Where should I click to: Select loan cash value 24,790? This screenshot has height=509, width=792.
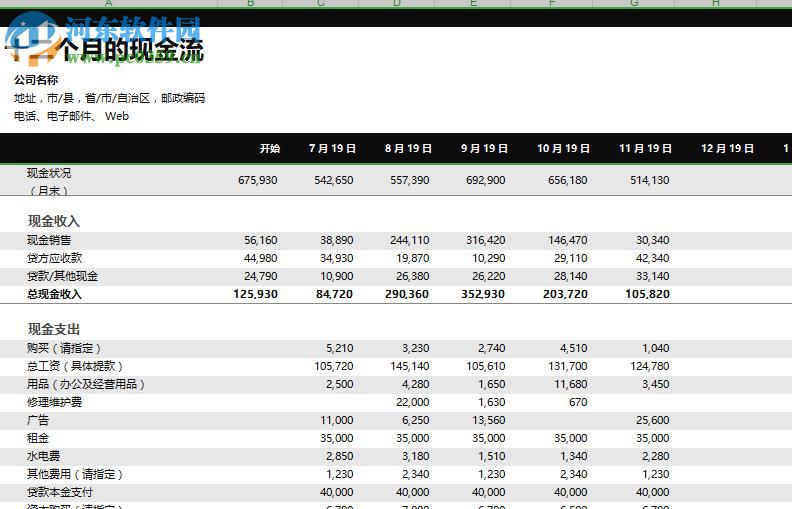261,276
